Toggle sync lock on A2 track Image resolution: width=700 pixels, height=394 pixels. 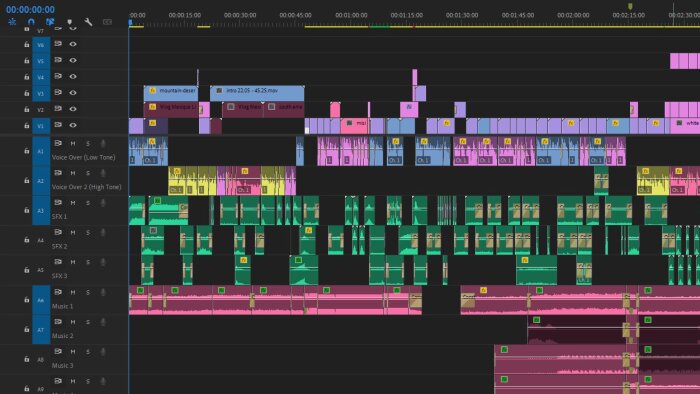point(58,173)
